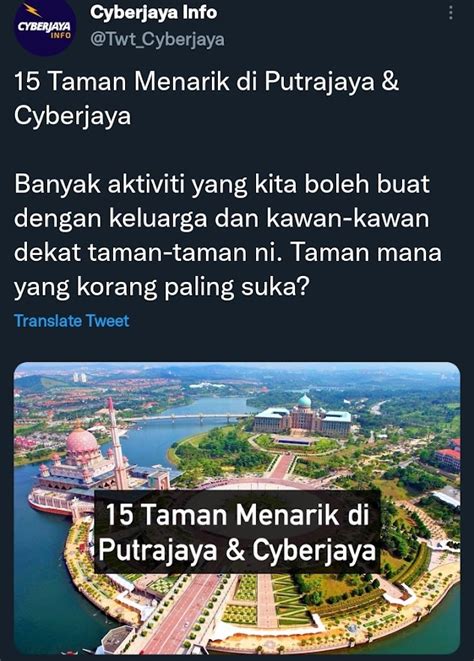Open the Cyberjaya Info profile avatar
Screen dimensions: 474x661
(45, 28)
